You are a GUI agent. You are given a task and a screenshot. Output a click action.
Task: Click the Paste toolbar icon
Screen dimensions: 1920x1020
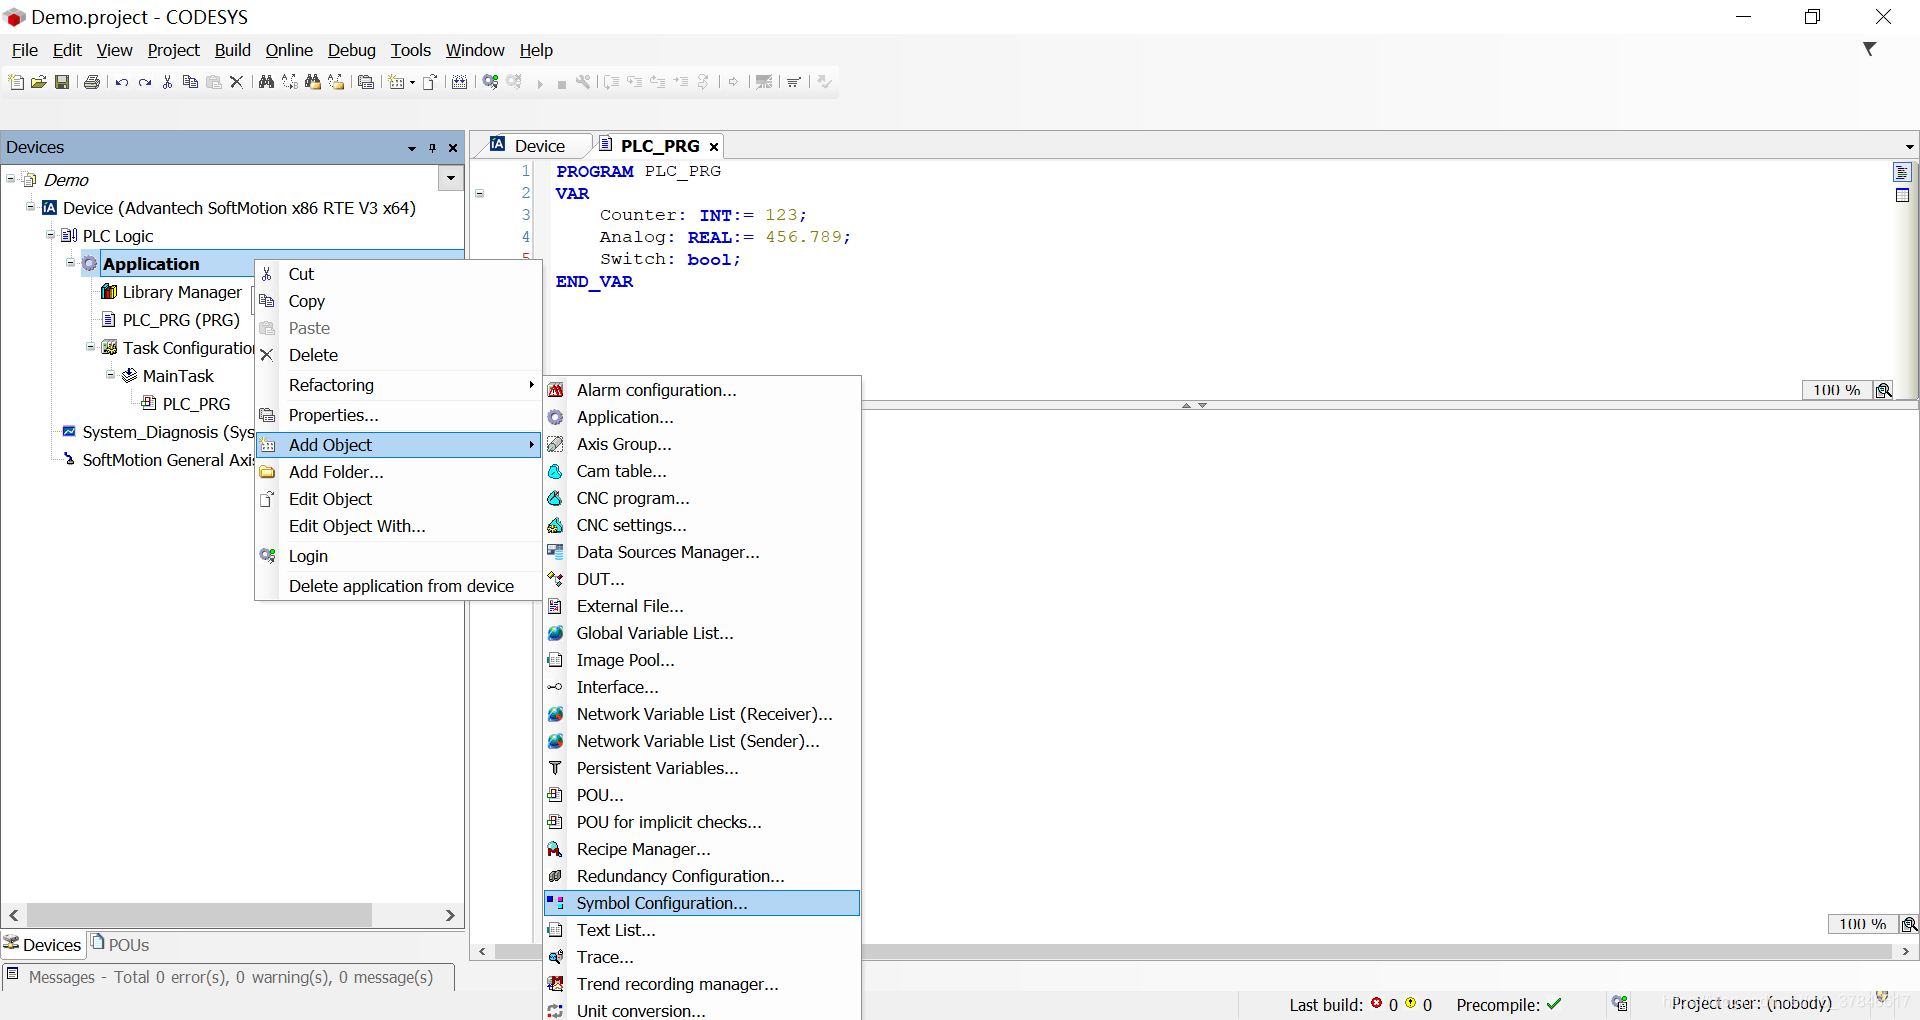[x=213, y=82]
